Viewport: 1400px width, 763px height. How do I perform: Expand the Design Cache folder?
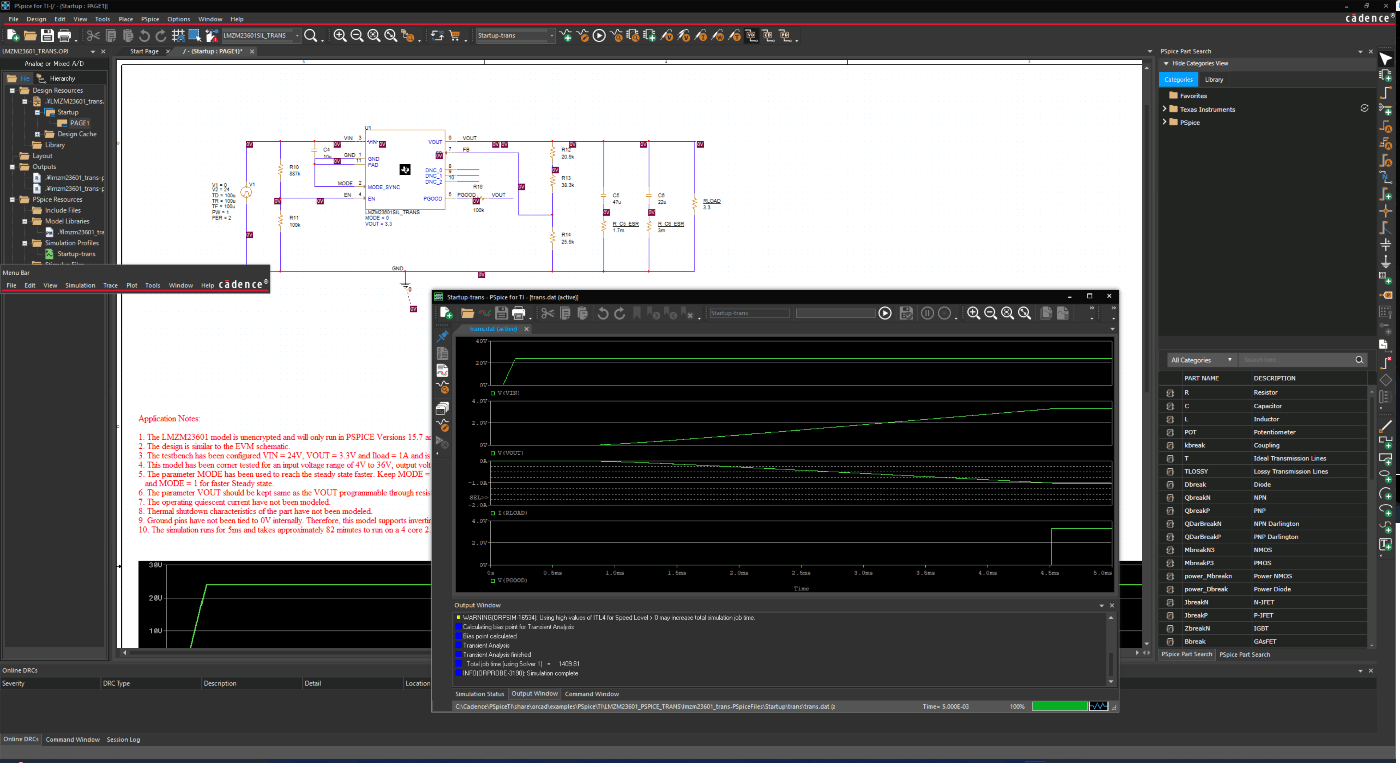point(38,134)
